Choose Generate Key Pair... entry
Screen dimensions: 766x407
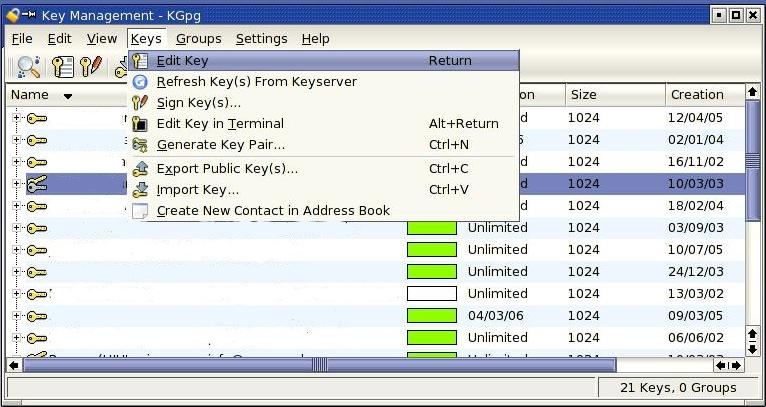[x=323, y=145]
